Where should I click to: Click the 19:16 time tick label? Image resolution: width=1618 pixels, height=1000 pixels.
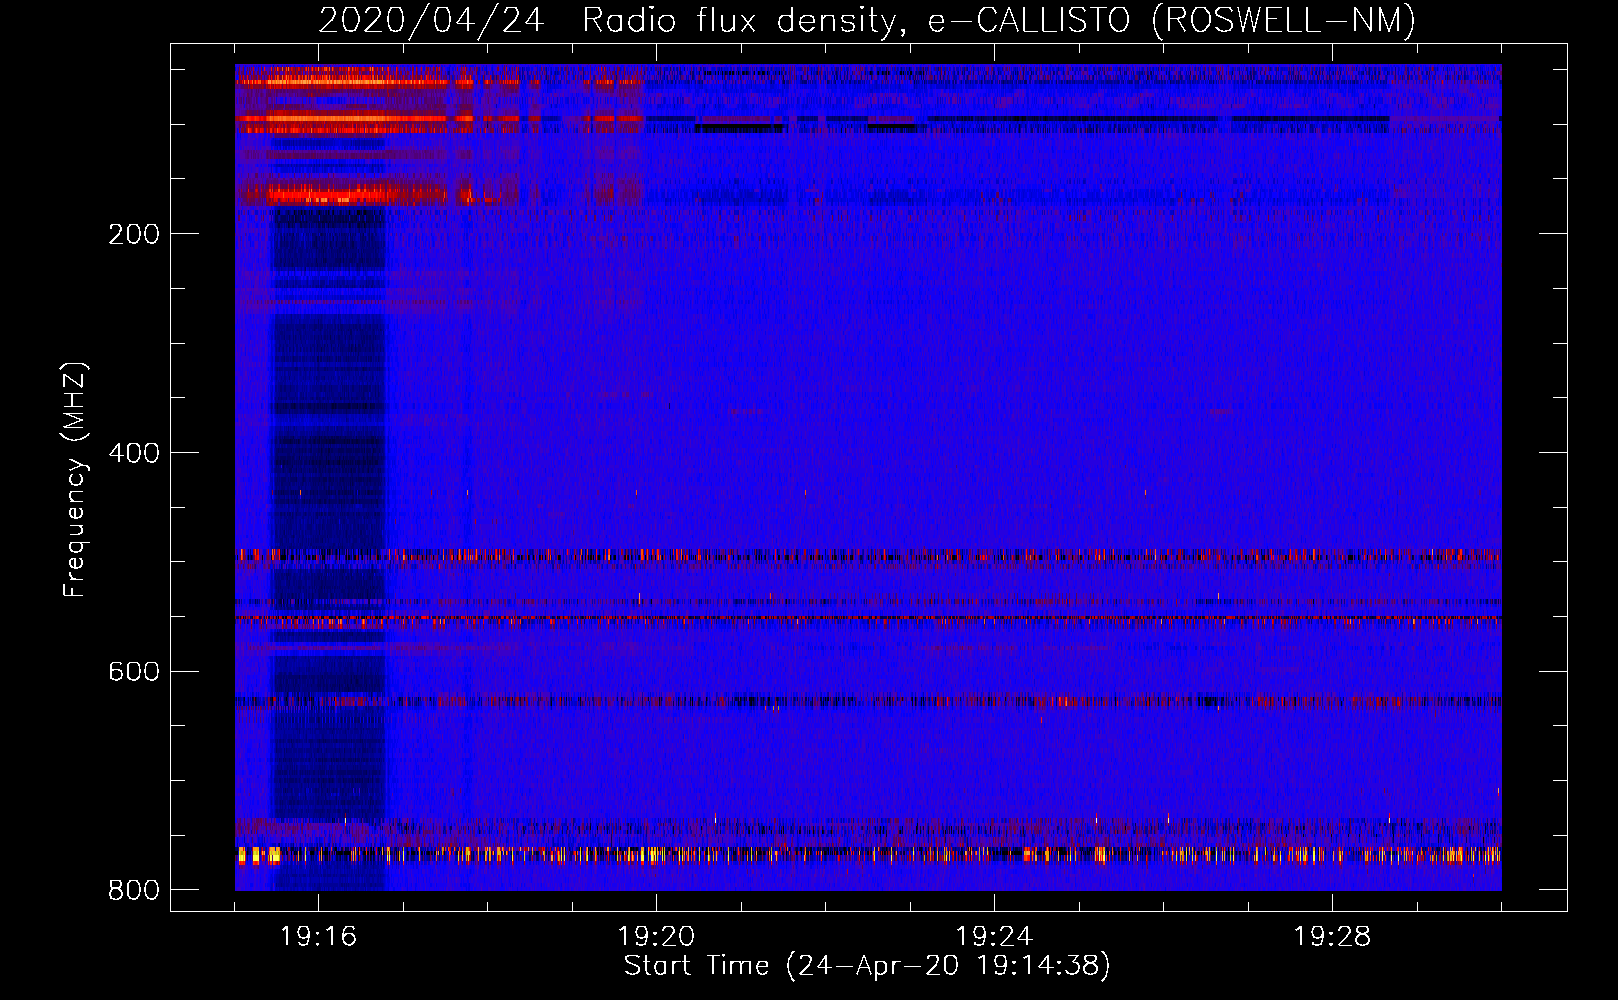pos(318,937)
